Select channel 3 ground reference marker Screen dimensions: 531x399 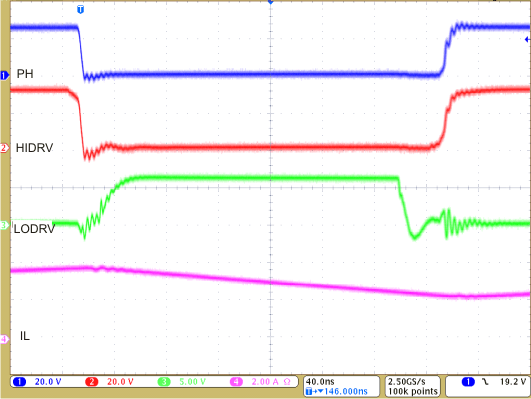point(4,225)
